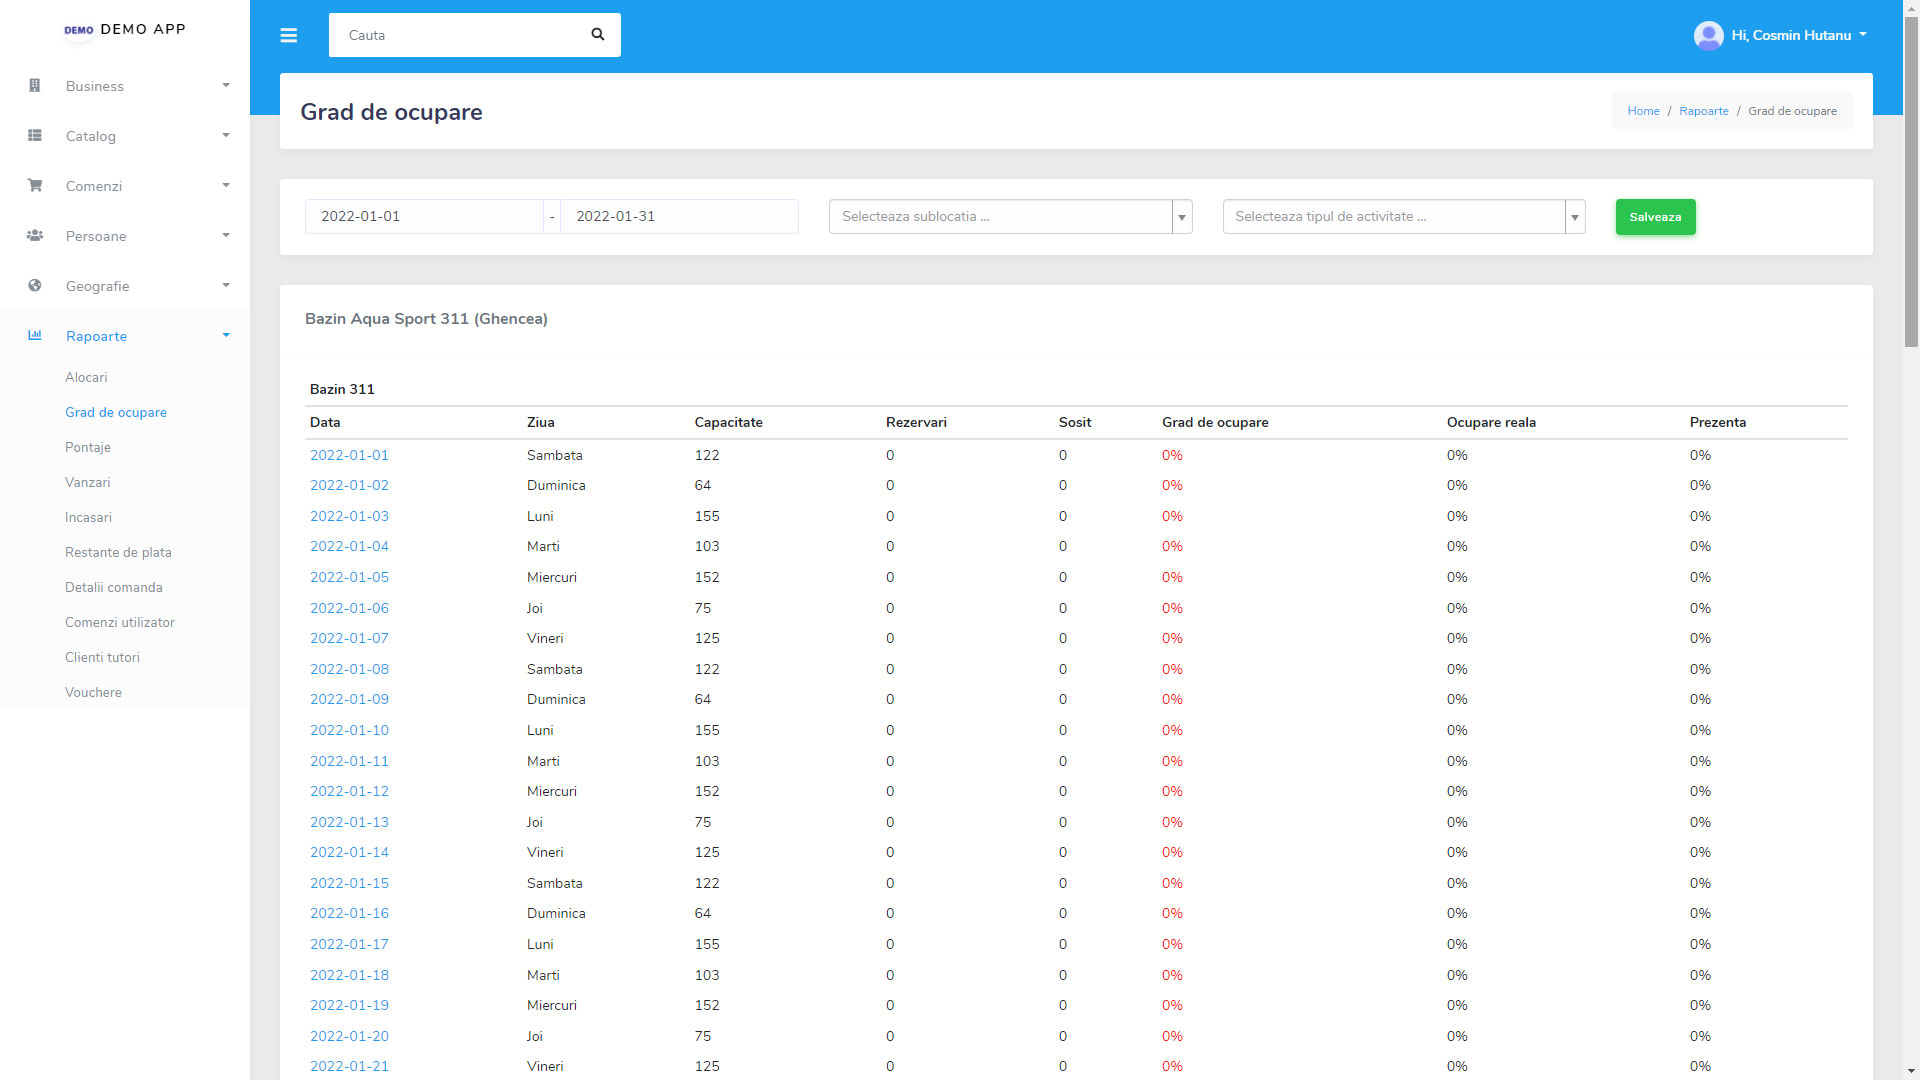Click the green Salveaza button
The height and width of the screenshot is (1080, 1920).
pyautogui.click(x=1655, y=217)
